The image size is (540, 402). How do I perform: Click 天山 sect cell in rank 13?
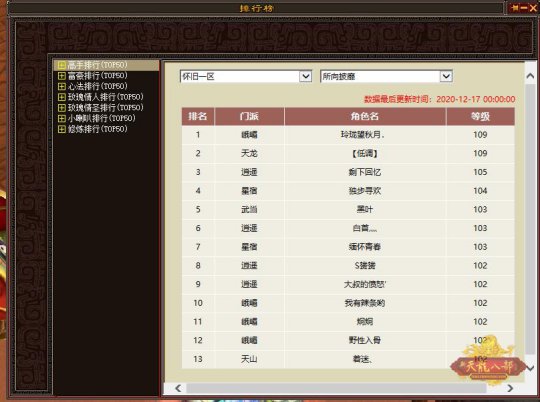249,359
